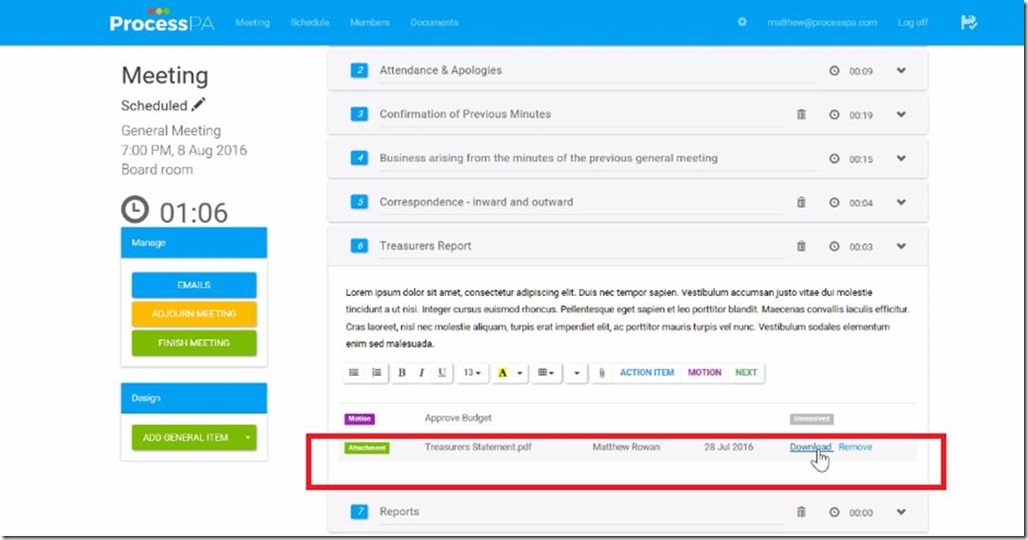This screenshot has height=540, width=1028.
Task: Toggle underline formatting in the editor toolbar
Action: (x=442, y=373)
